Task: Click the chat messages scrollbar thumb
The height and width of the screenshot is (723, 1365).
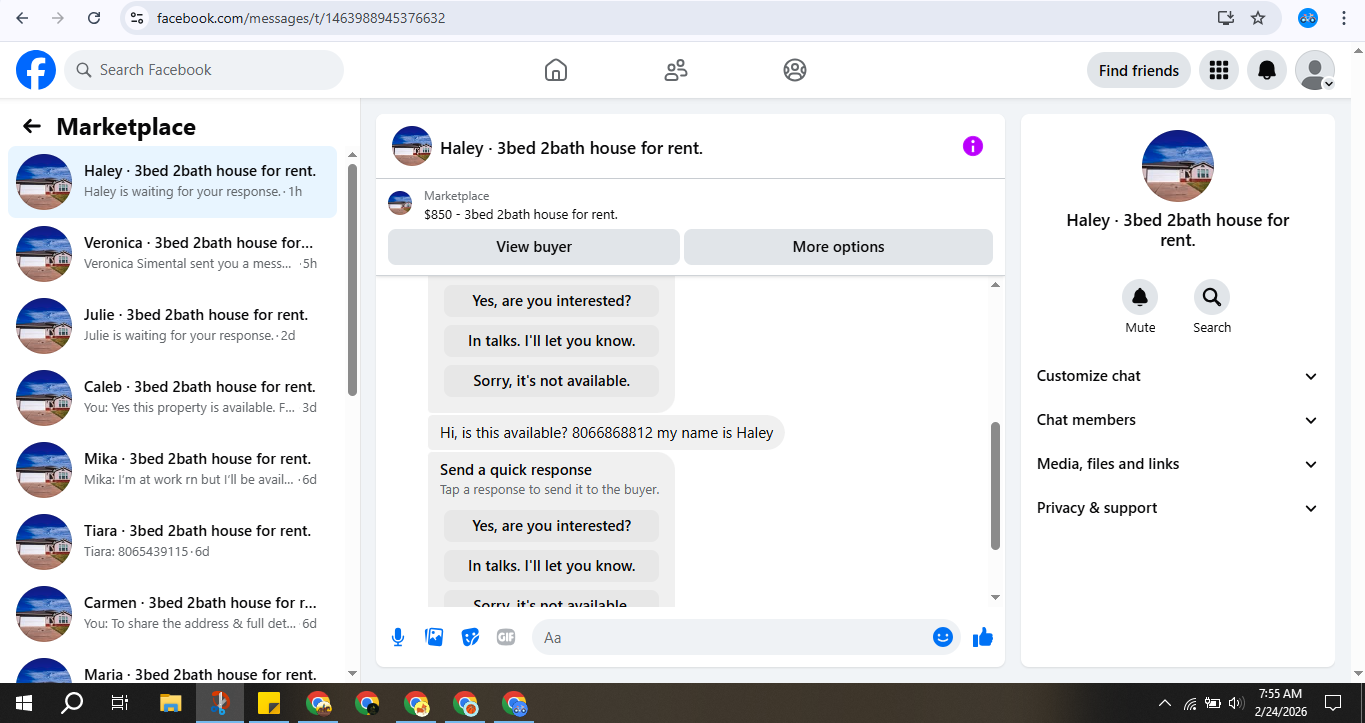Action: (x=995, y=486)
